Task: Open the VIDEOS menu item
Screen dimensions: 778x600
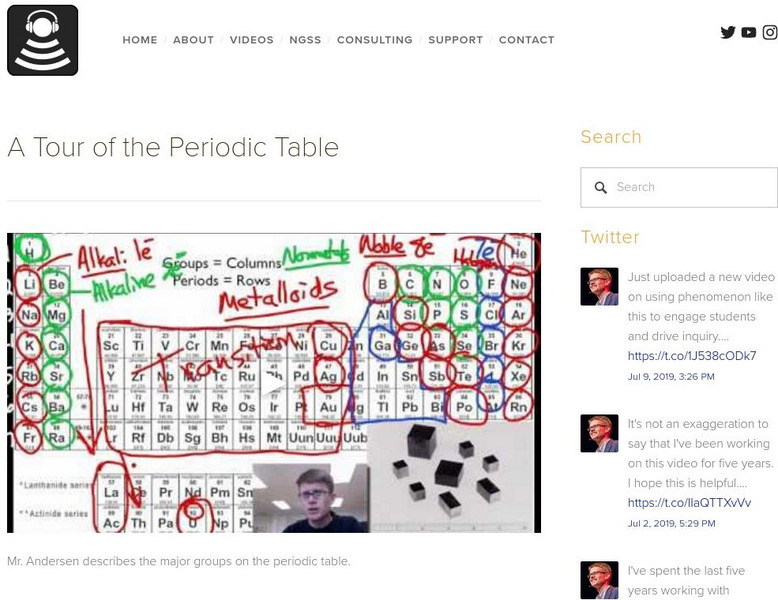Action: [x=251, y=40]
